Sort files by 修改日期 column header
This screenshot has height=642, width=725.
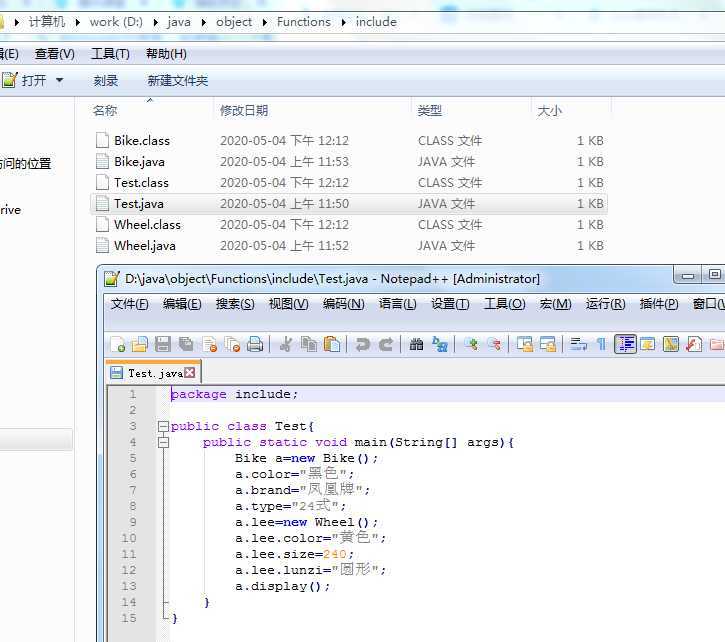click(244, 111)
